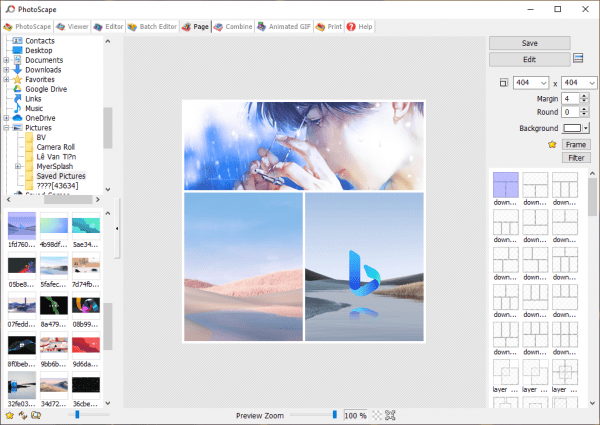Select the Google Drive folder
The width and height of the screenshot is (600, 425).
click(46, 89)
